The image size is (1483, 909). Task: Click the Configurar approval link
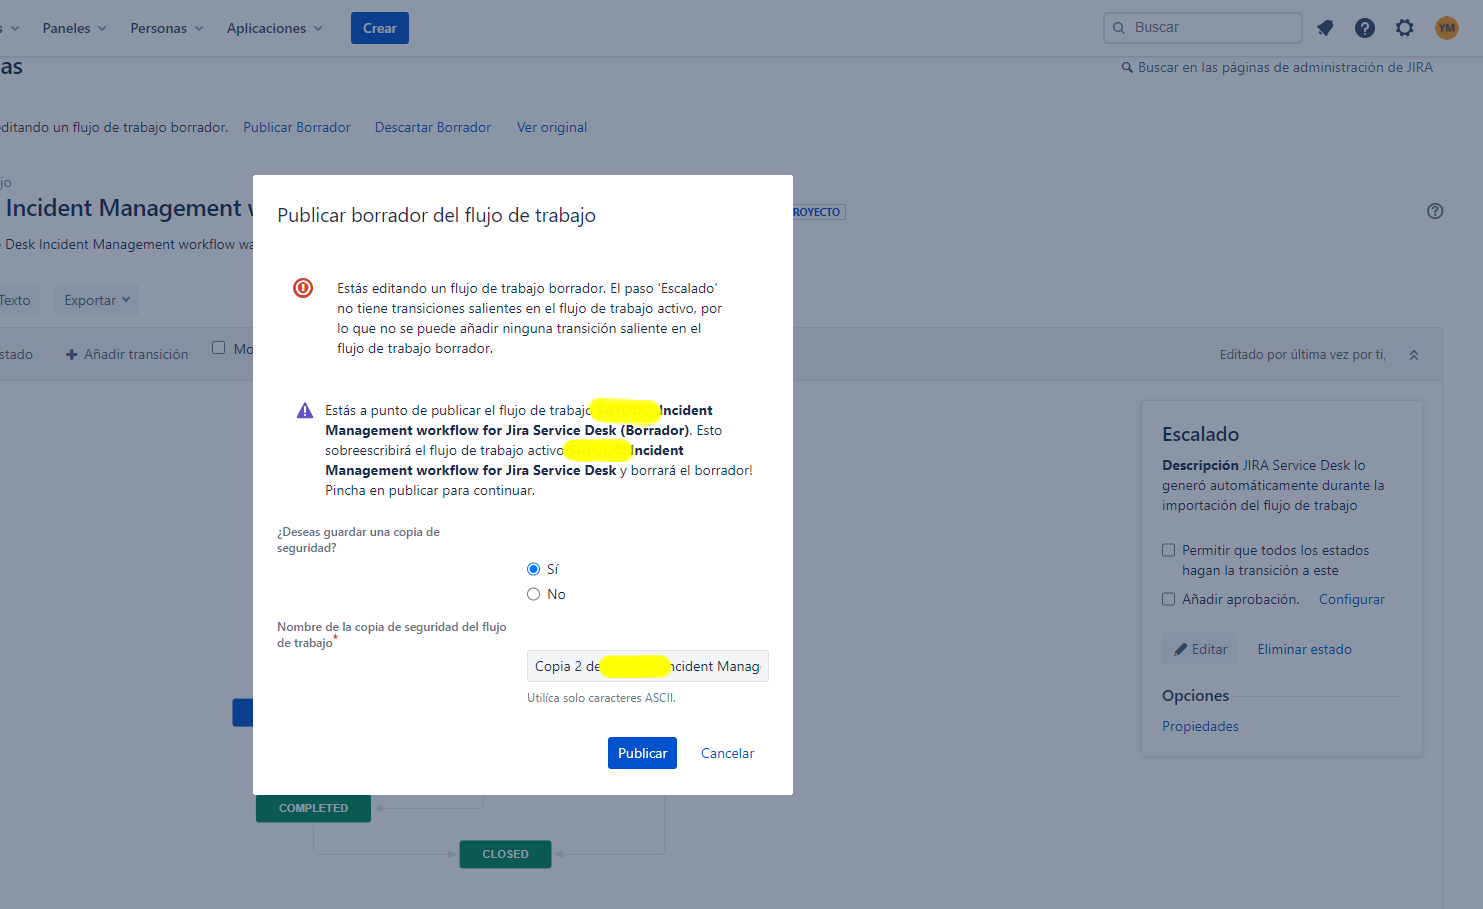pyautogui.click(x=1352, y=599)
